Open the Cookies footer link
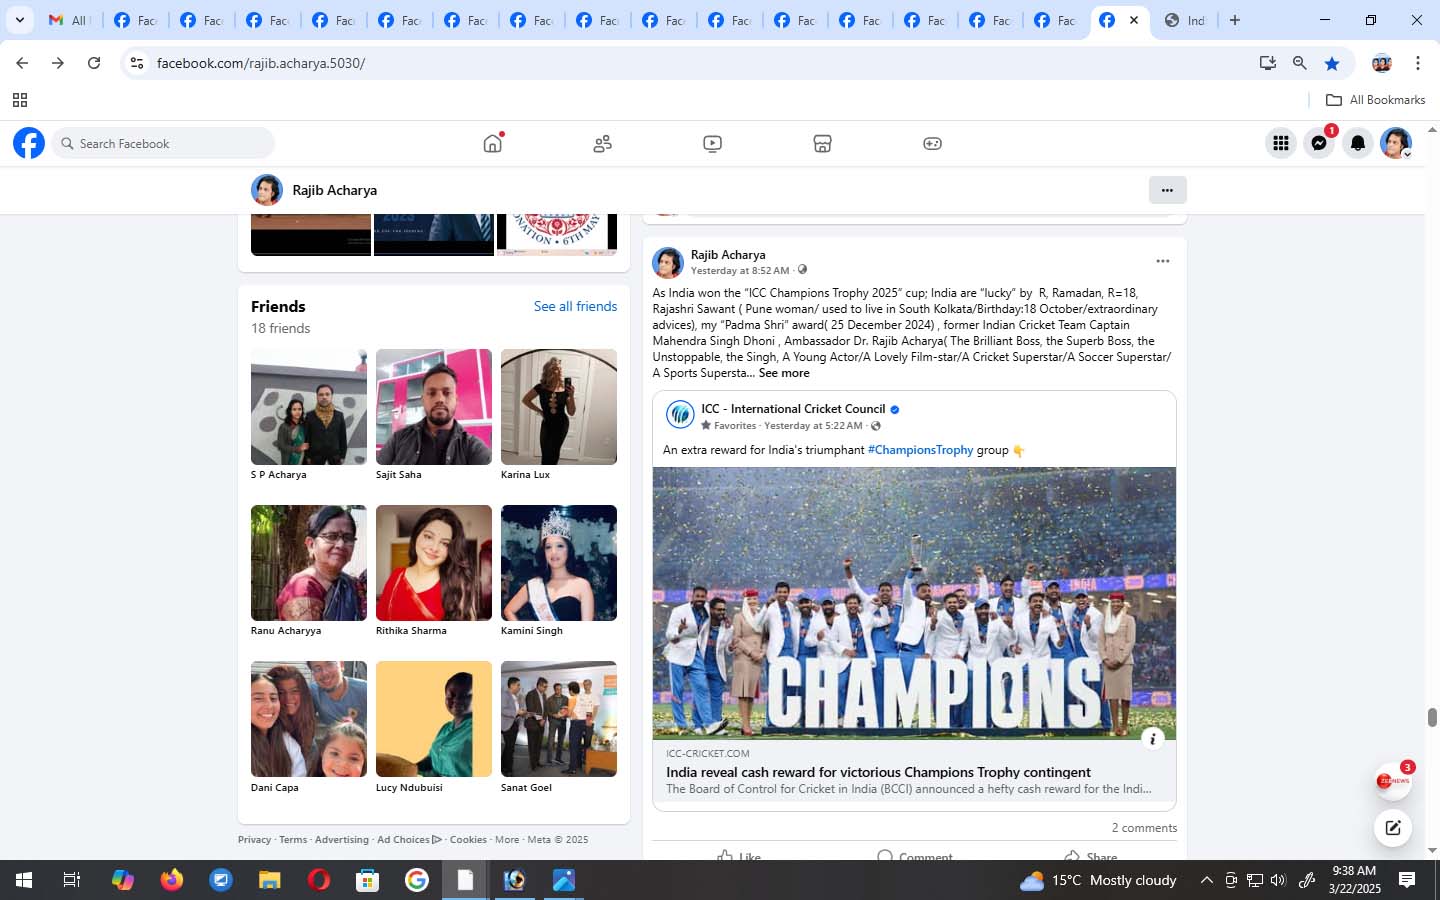The image size is (1440, 900). tap(468, 840)
